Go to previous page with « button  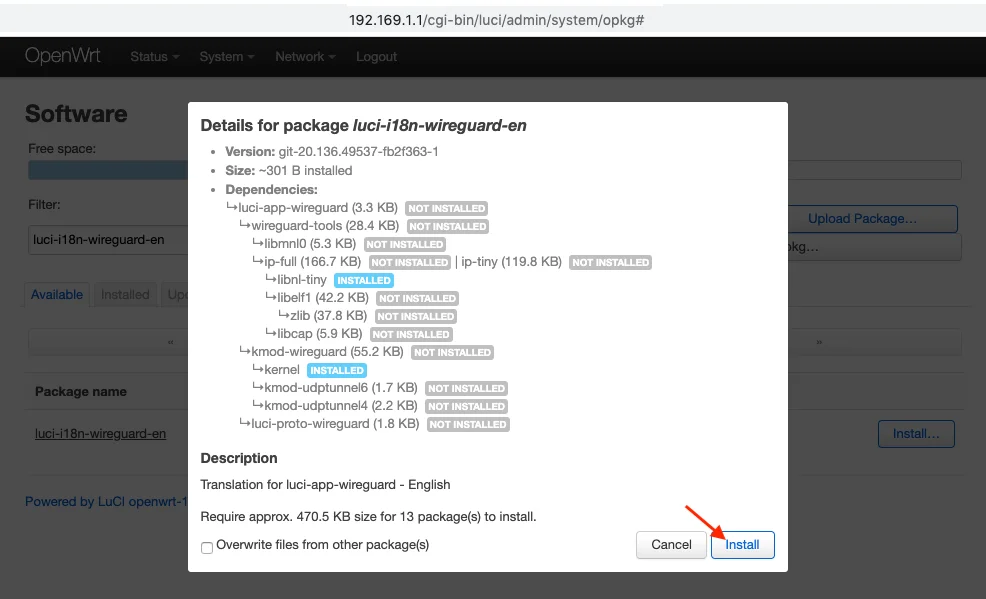click(x=170, y=343)
